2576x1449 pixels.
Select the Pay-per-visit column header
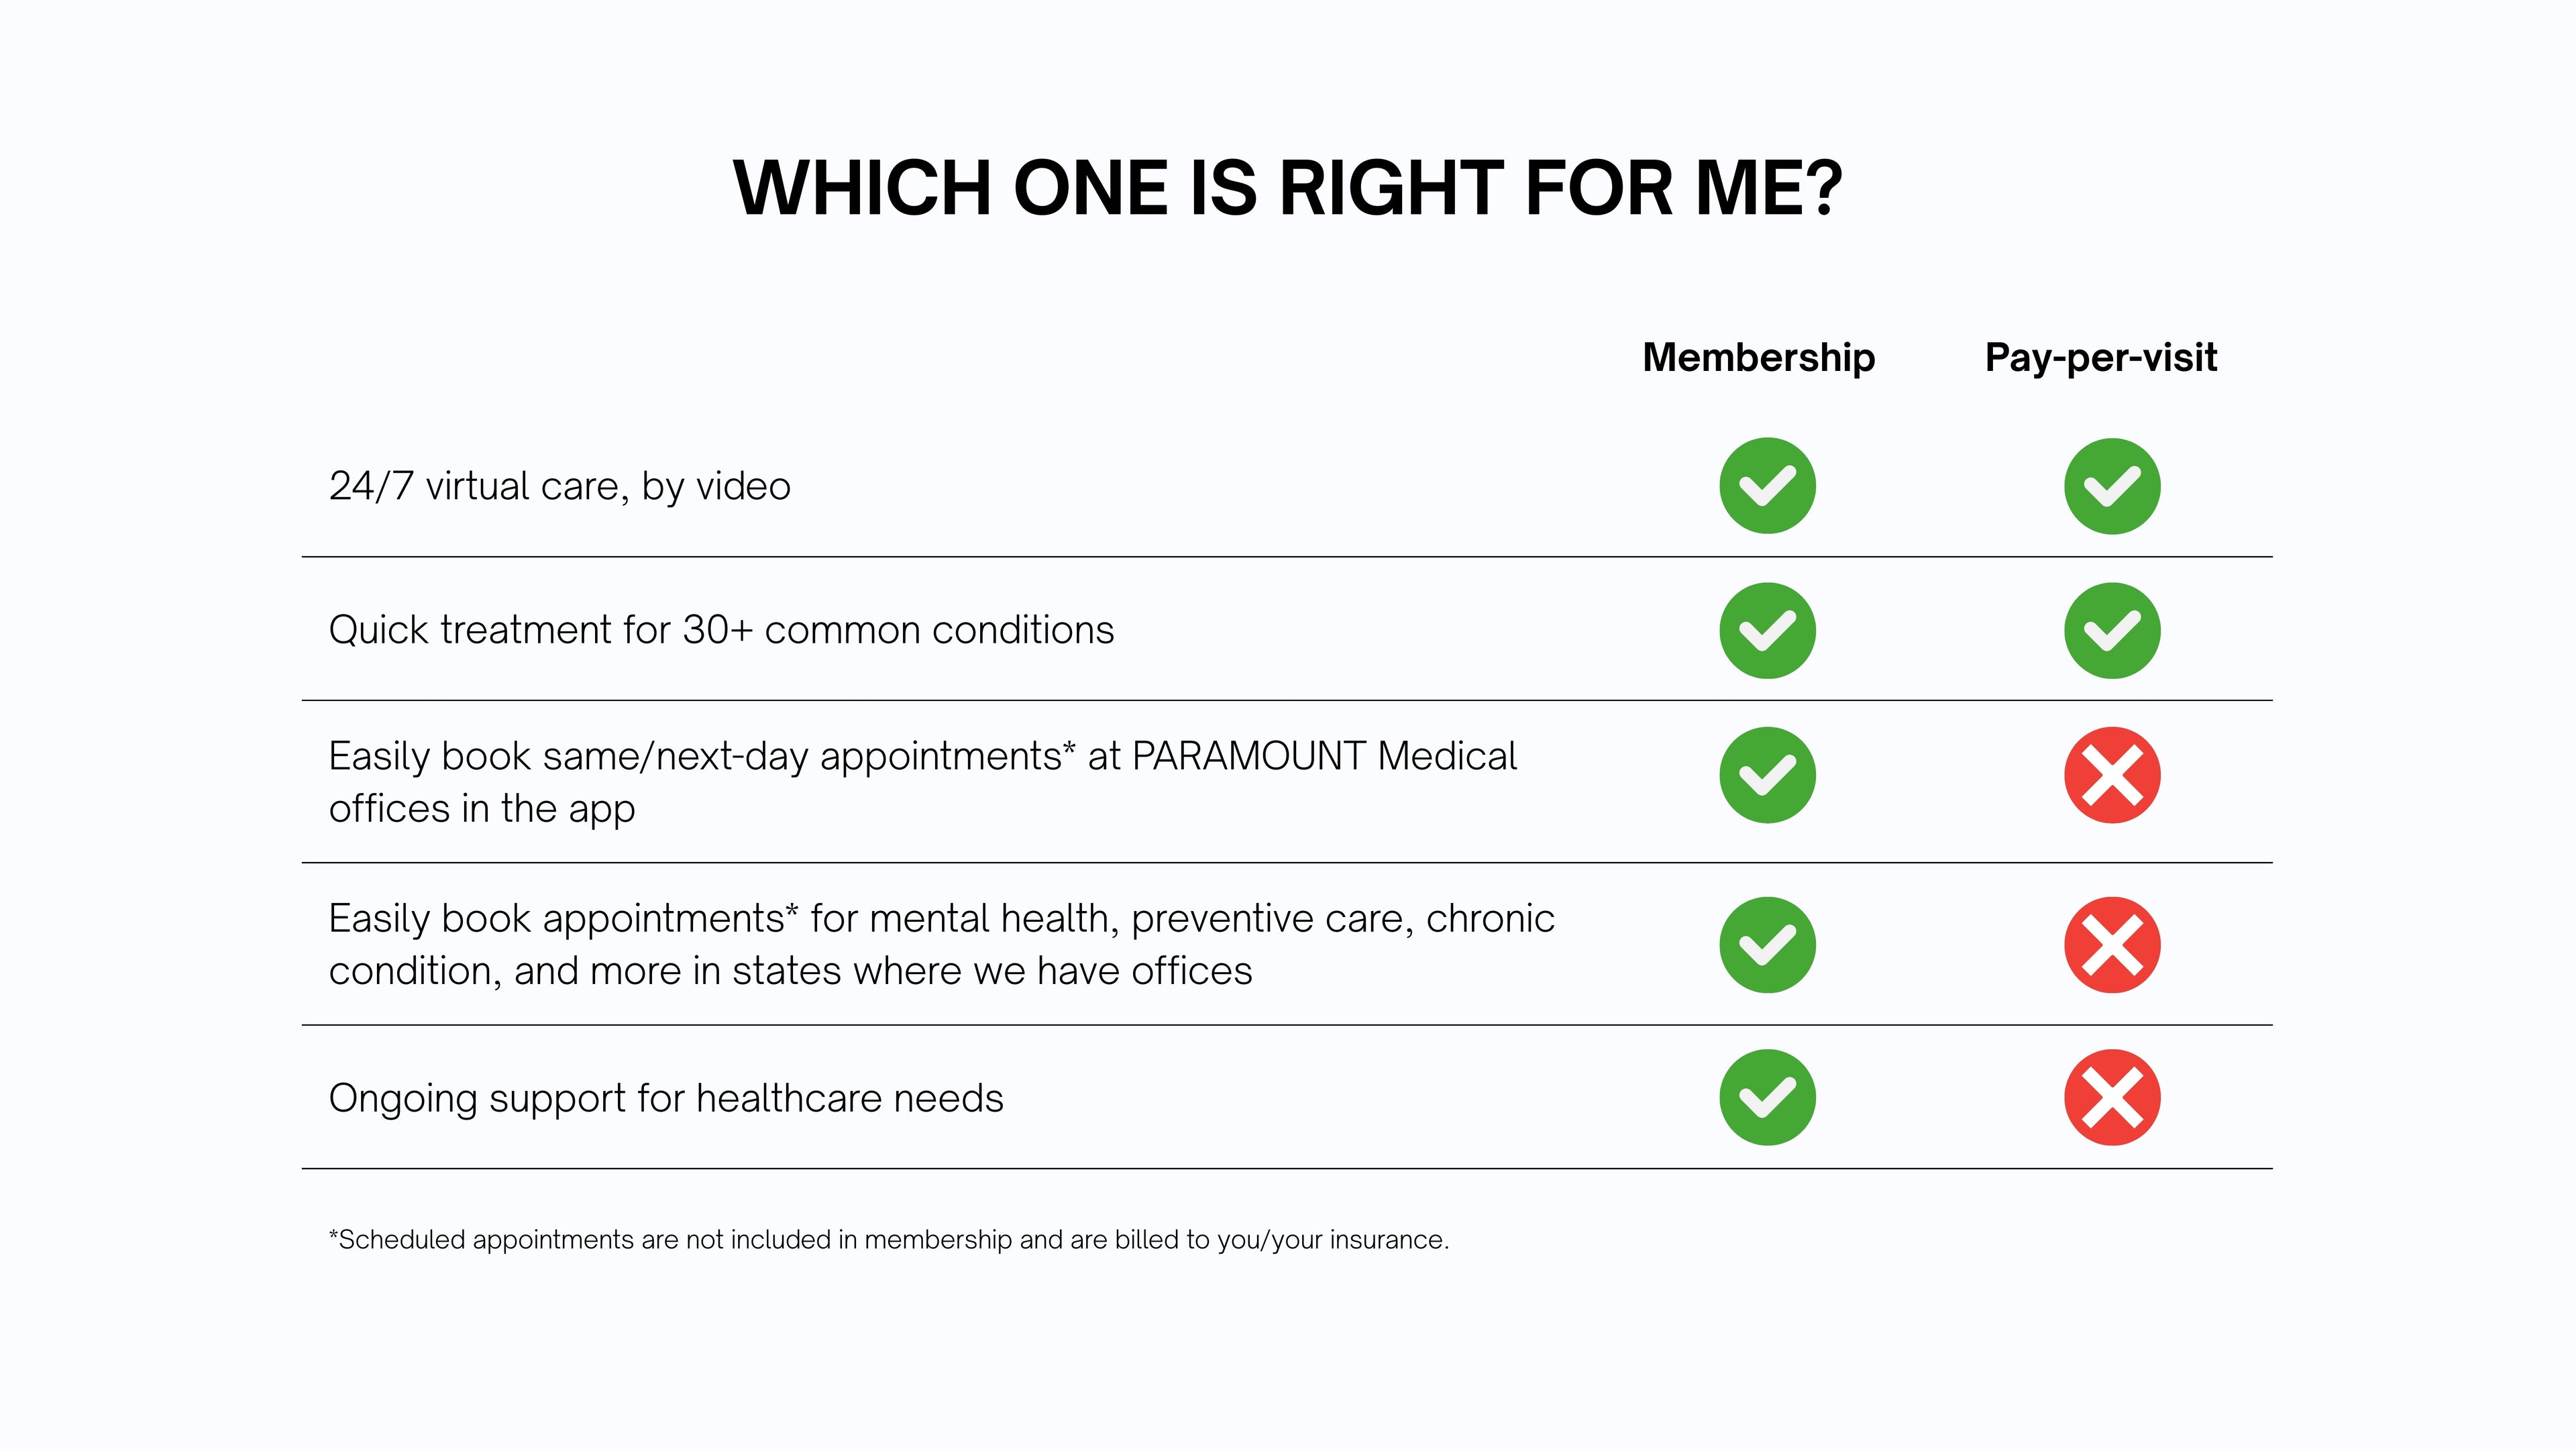(x=2101, y=357)
